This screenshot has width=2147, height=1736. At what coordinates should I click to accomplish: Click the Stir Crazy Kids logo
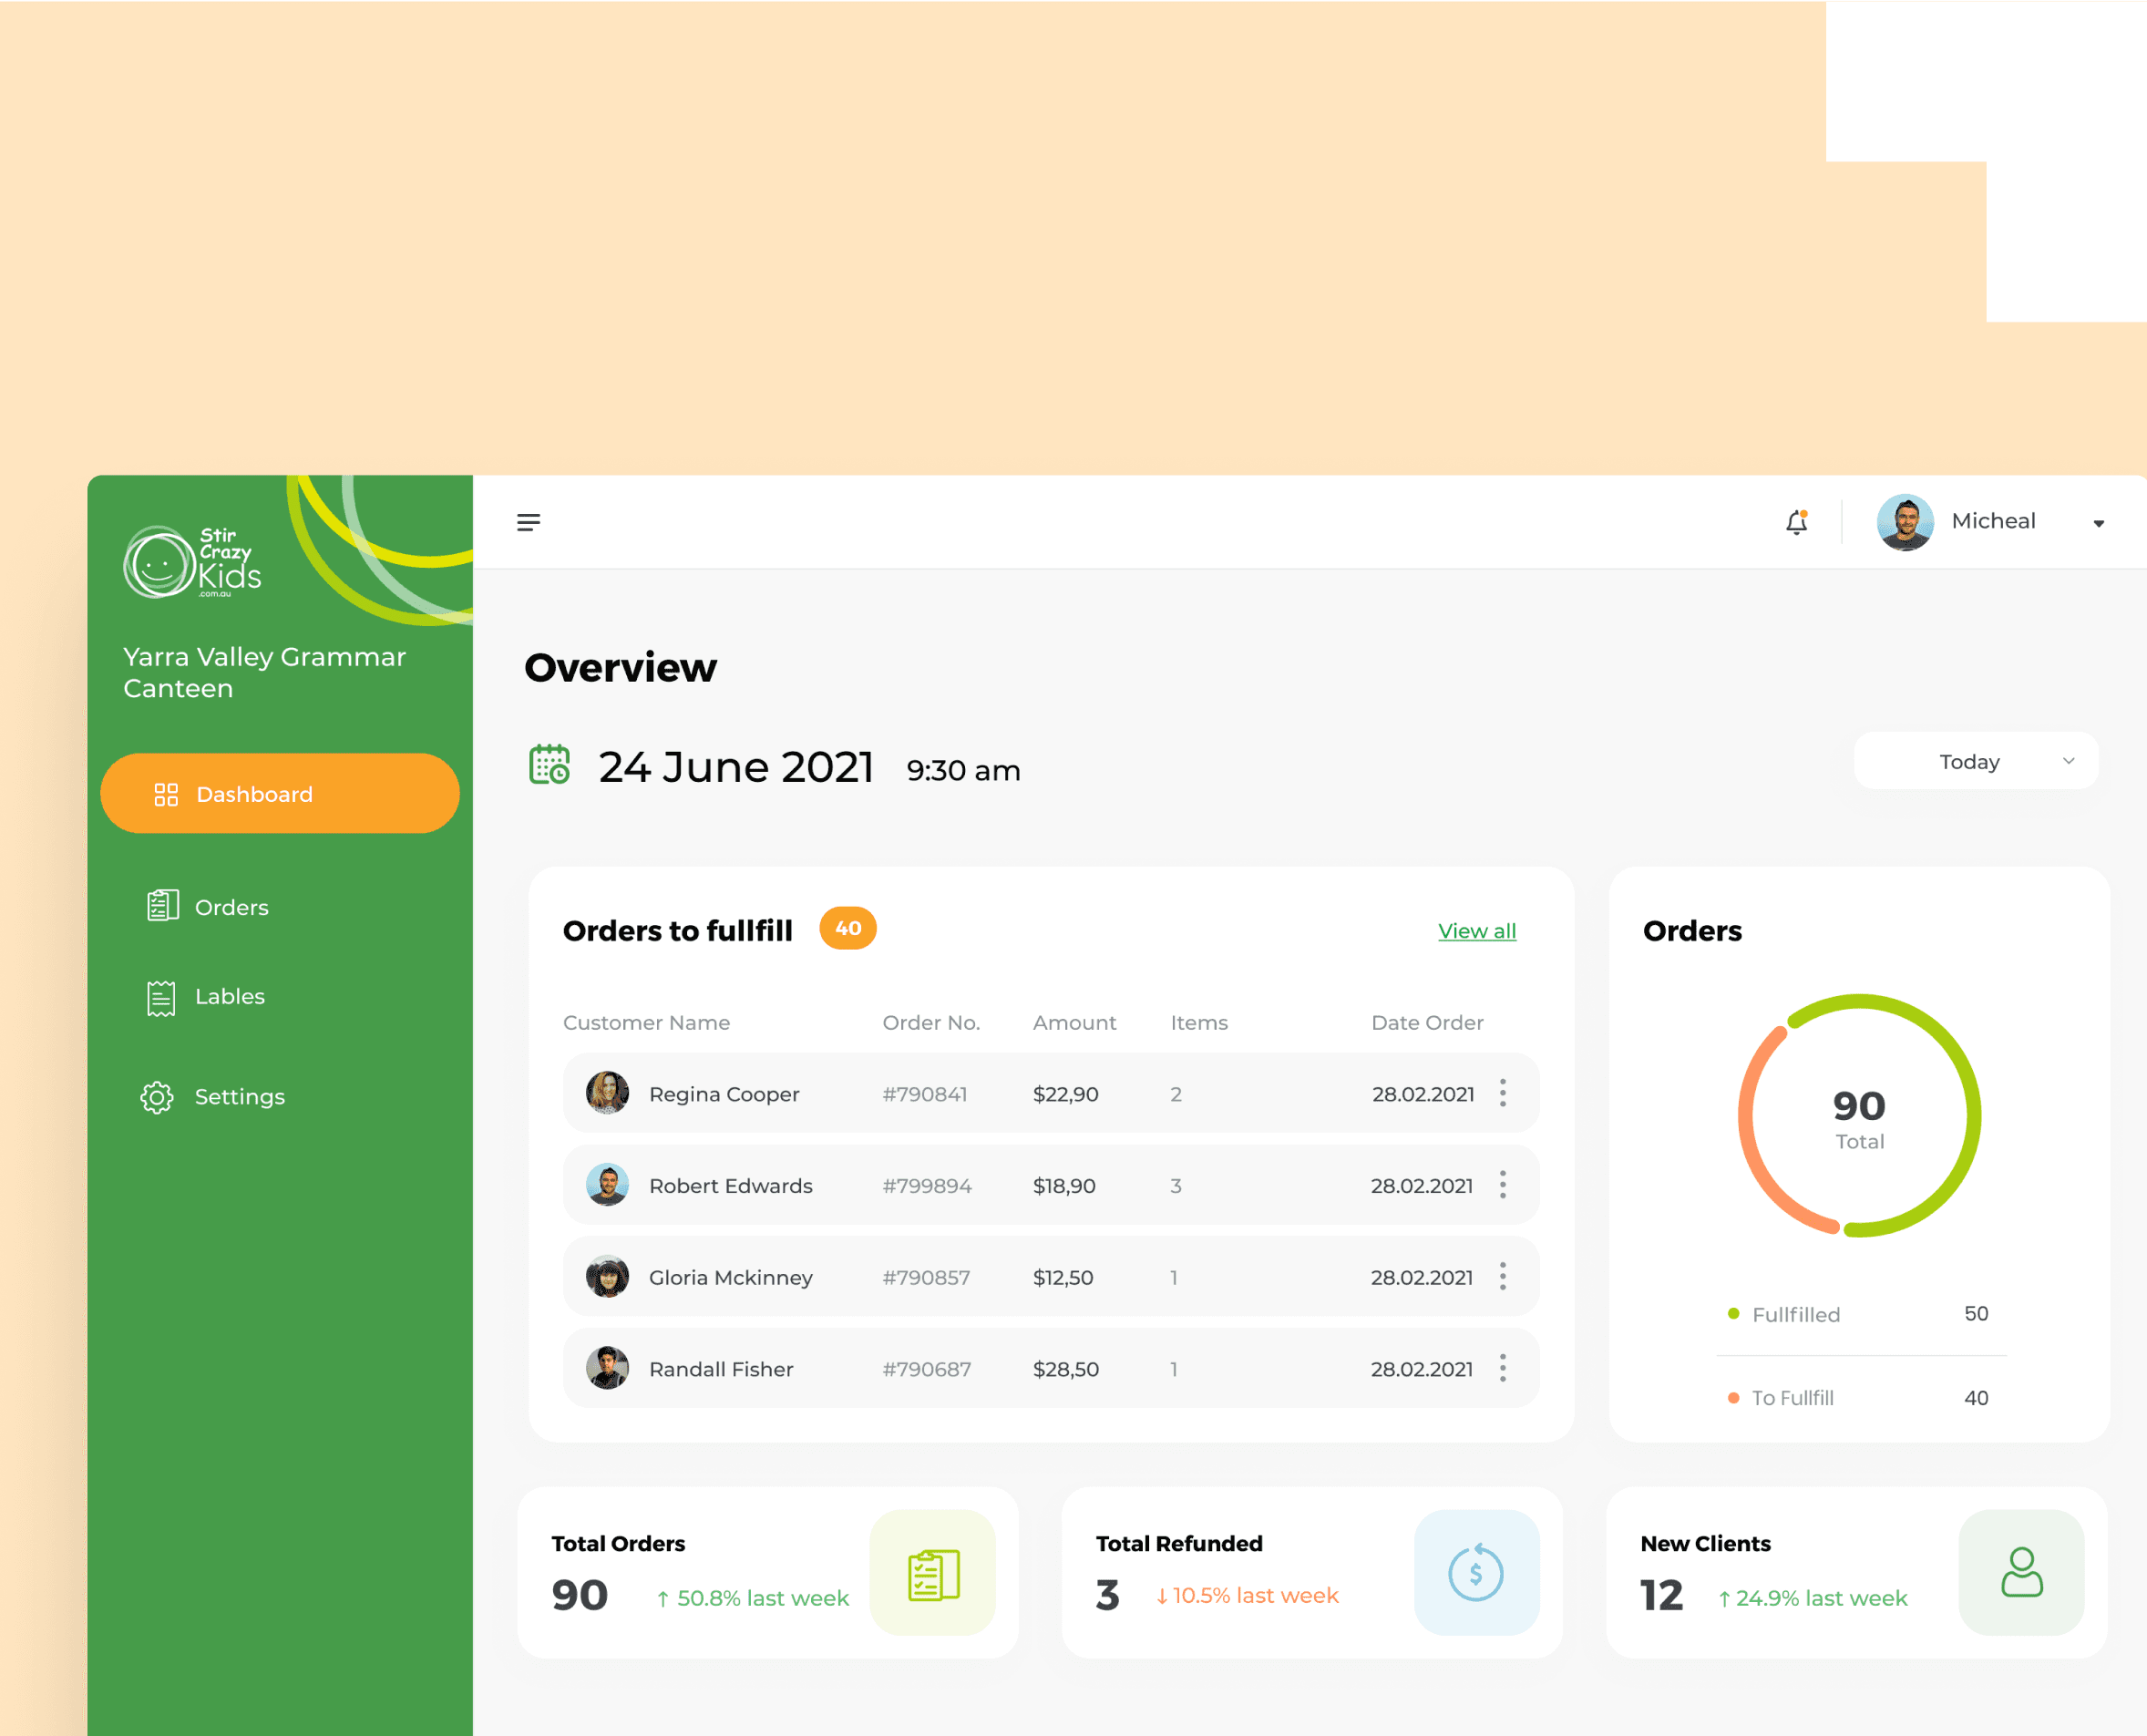point(192,560)
